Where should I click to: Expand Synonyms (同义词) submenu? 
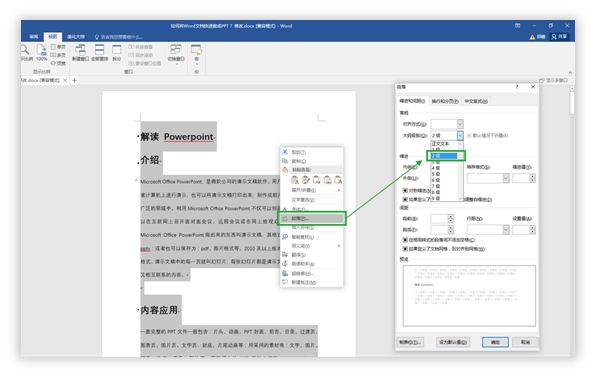(312, 246)
